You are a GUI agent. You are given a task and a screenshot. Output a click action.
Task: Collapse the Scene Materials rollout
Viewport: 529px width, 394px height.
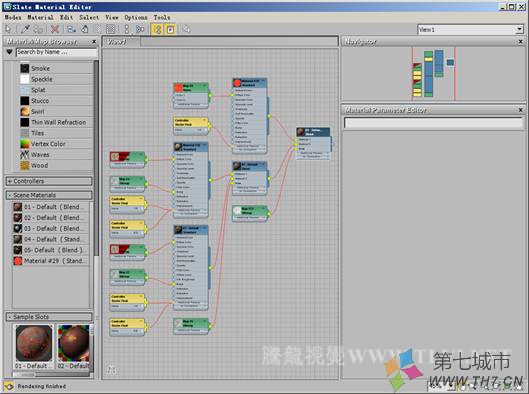point(49,195)
